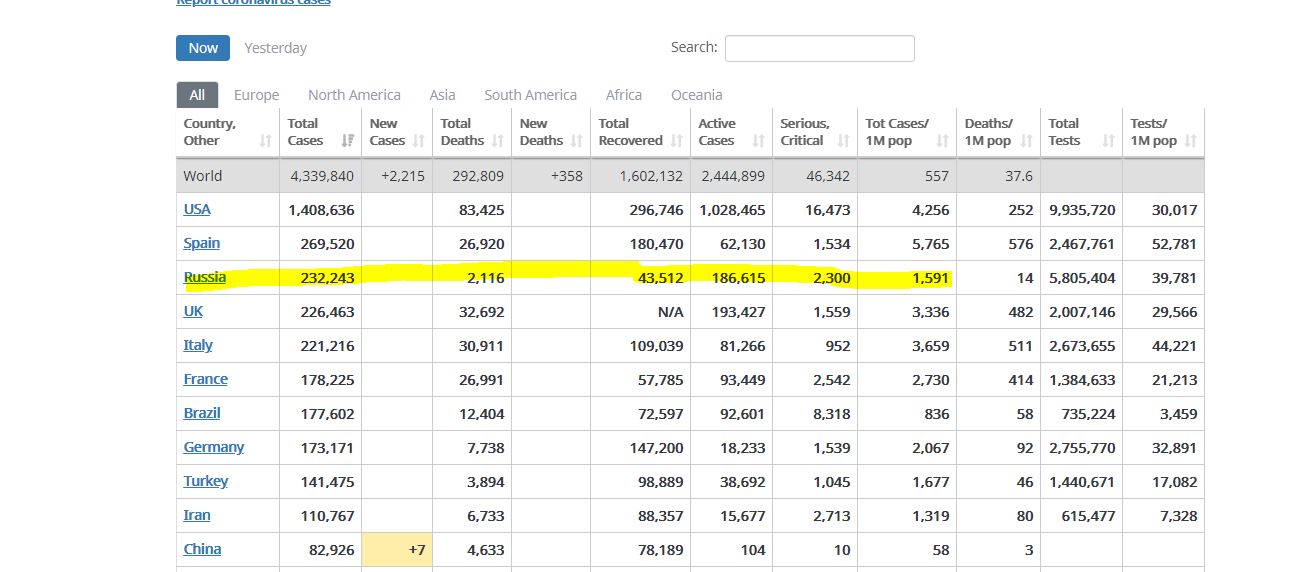Open the North America tab
1304x572 pixels.
pyautogui.click(x=354, y=95)
